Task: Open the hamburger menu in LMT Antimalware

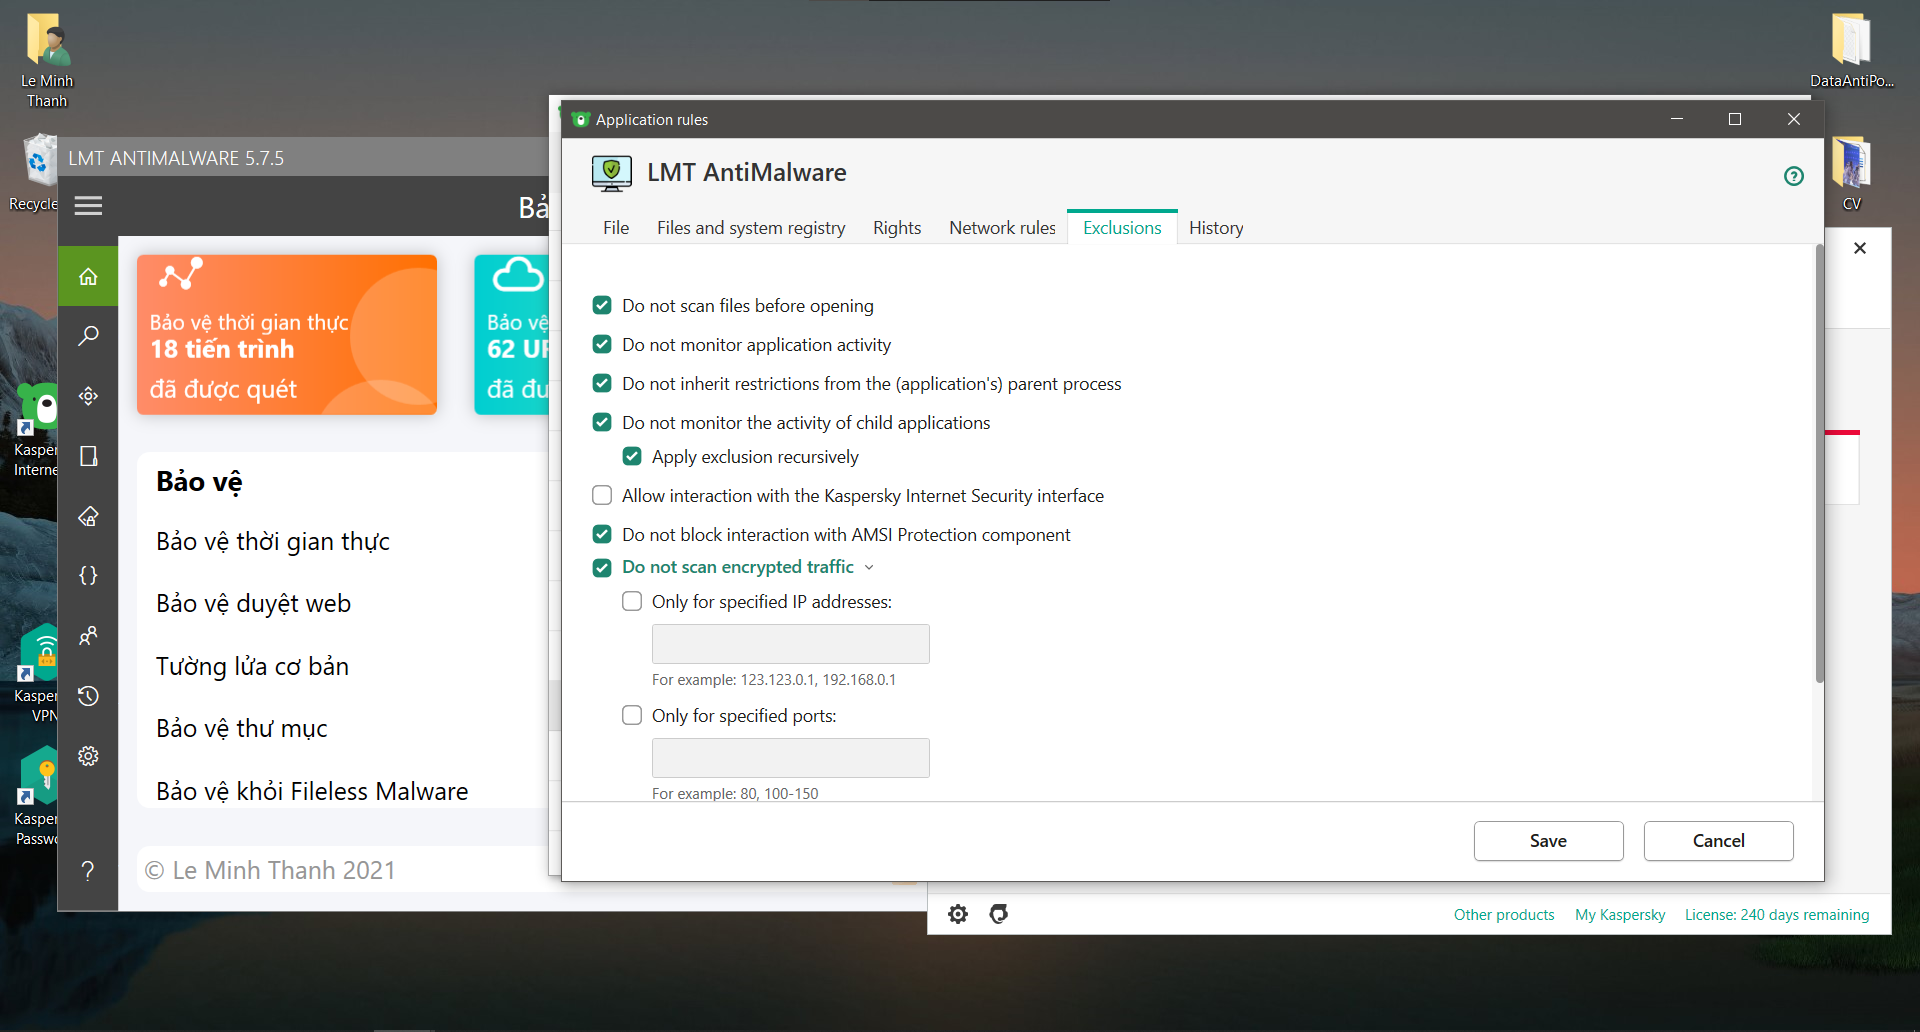Action: pos(88,206)
